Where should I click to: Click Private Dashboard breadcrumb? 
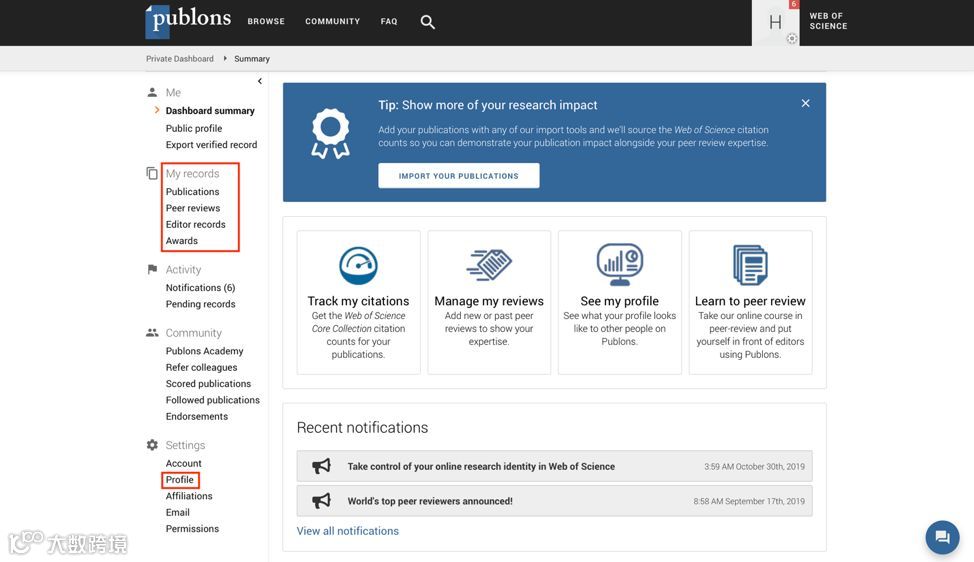tap(180, 58)
